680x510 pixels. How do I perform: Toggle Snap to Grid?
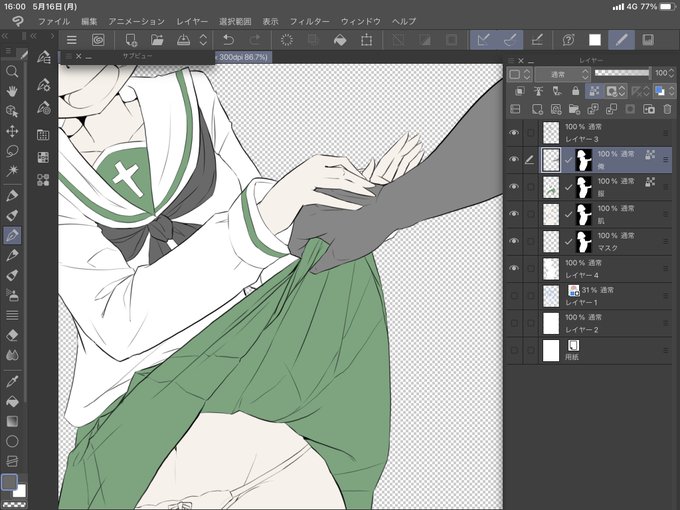537,40
